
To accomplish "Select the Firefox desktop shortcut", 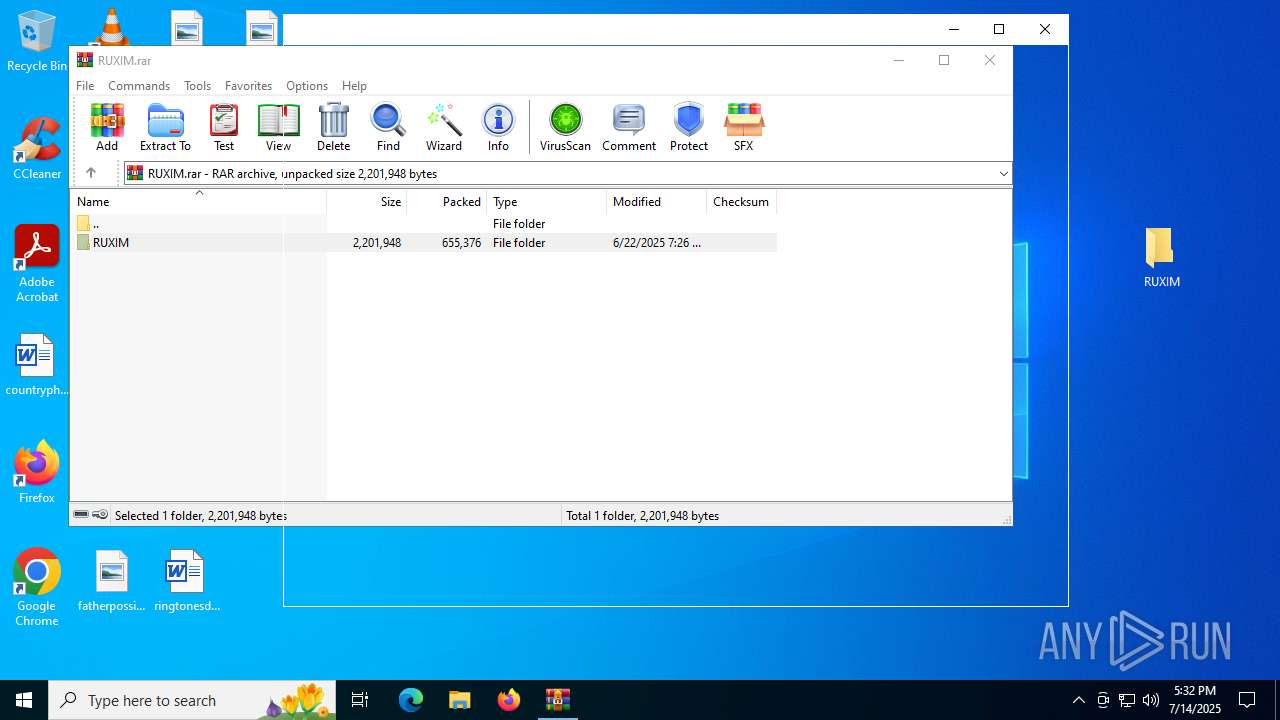I will tap(37, 473).
